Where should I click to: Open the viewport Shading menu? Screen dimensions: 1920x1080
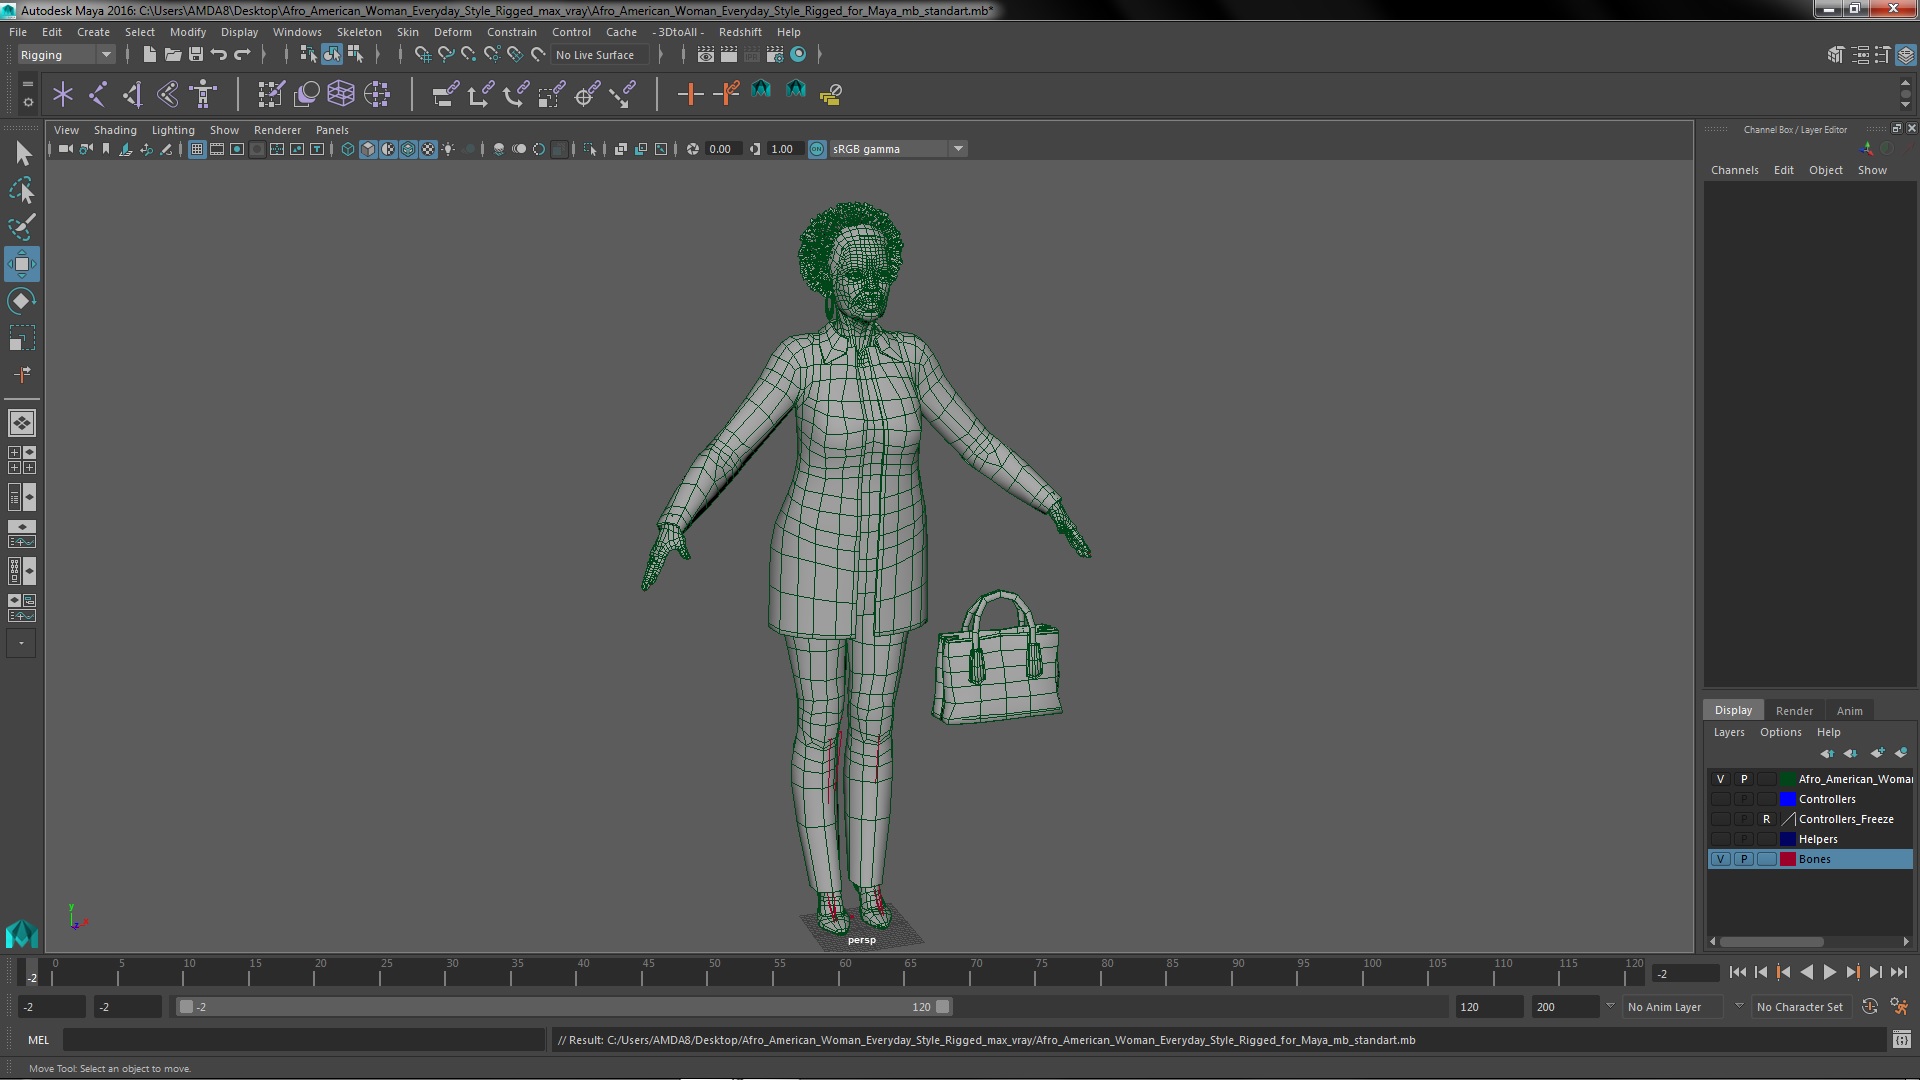pos(115,130)
